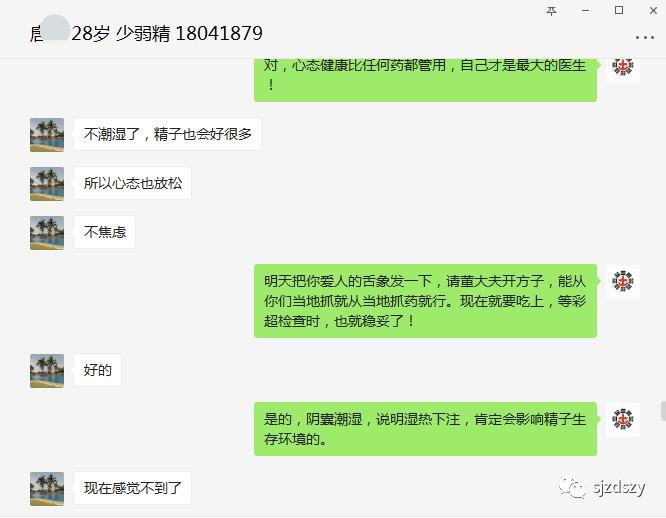
Task: Open the three-dot chat options menu
Action: 644,37
